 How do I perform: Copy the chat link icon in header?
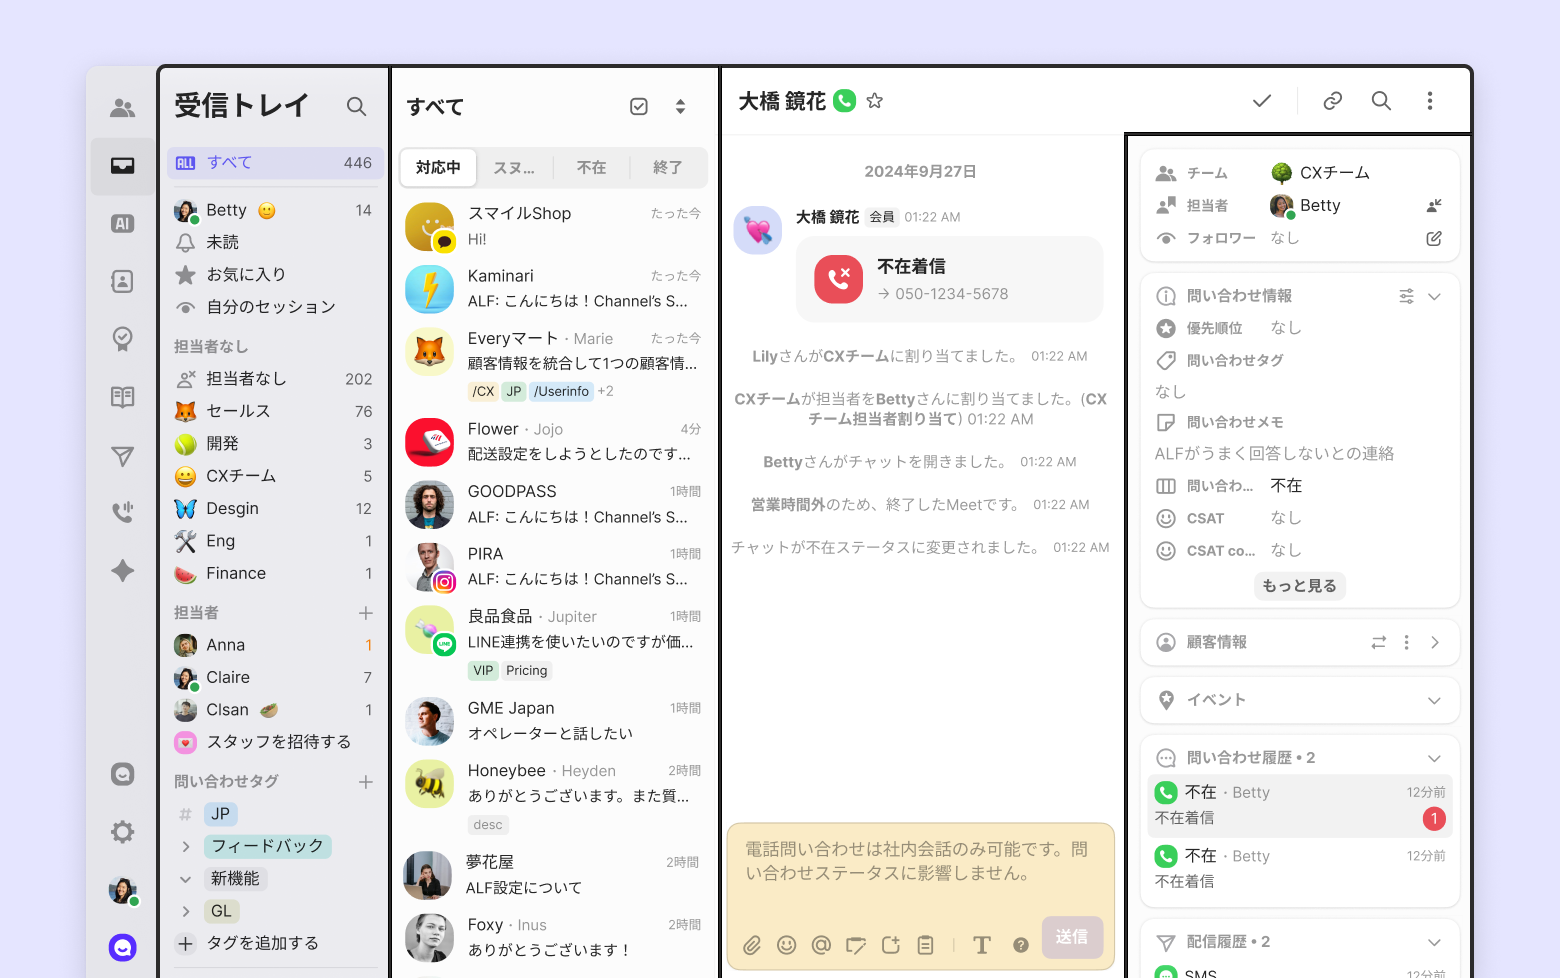click(1332, 101)
